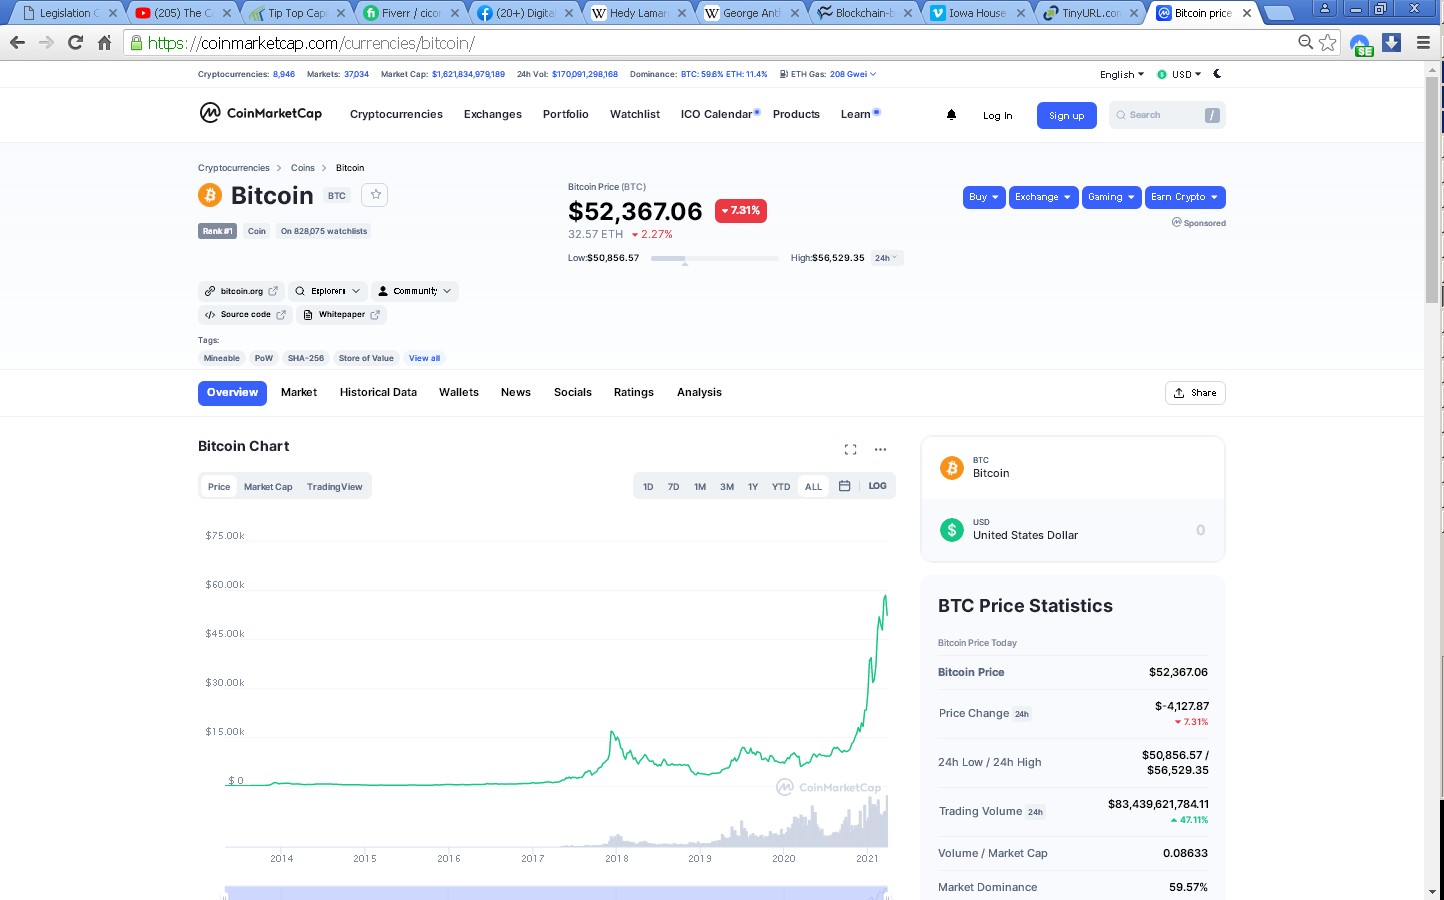Open the browser hamburger menu
The height and width of the screenshot is (900, 1444).
coord(1423,43)
